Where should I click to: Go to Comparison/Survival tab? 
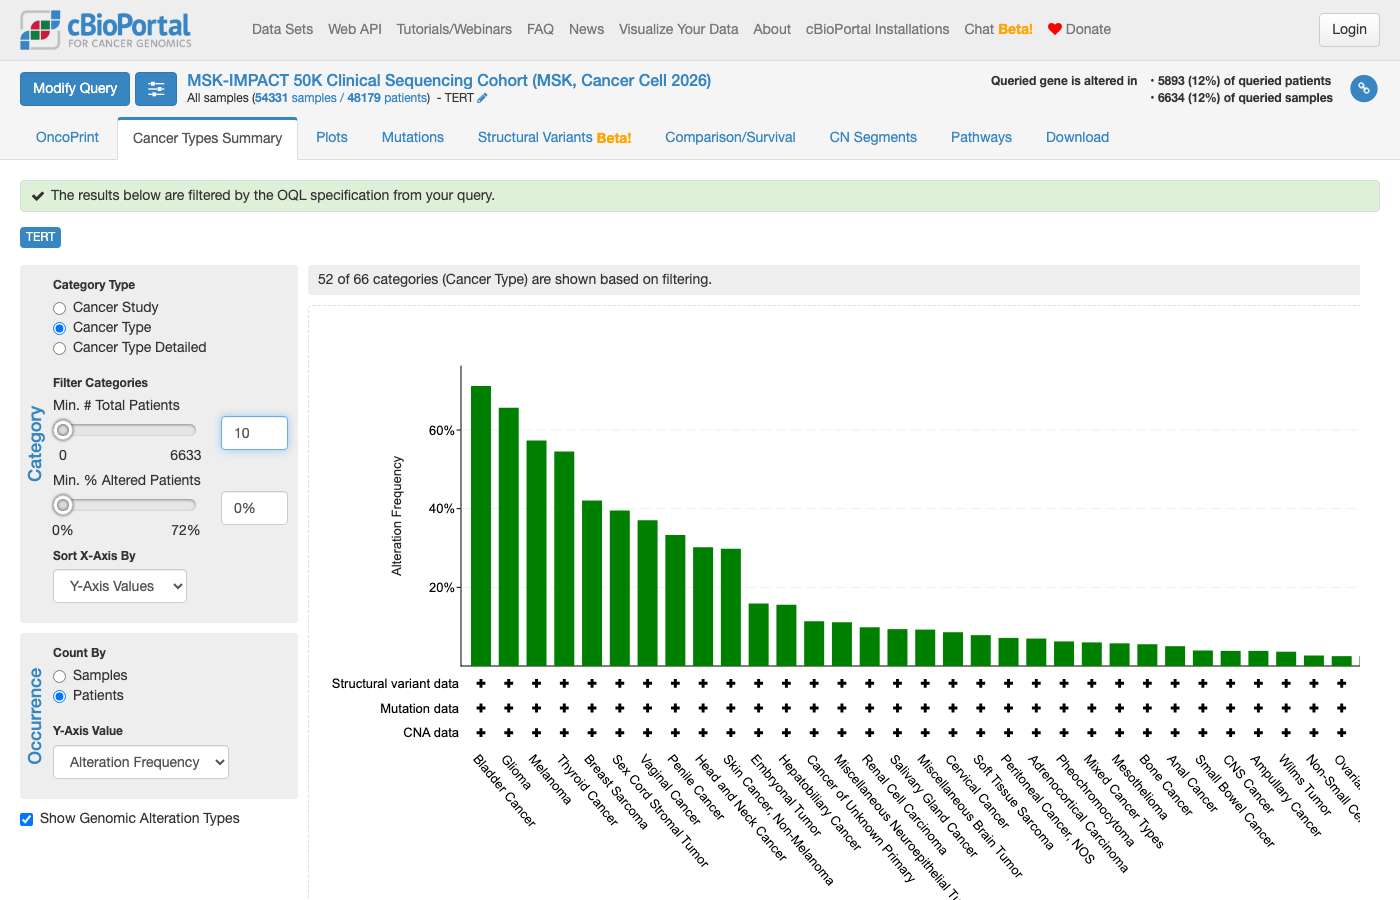(x=730, y=137)
